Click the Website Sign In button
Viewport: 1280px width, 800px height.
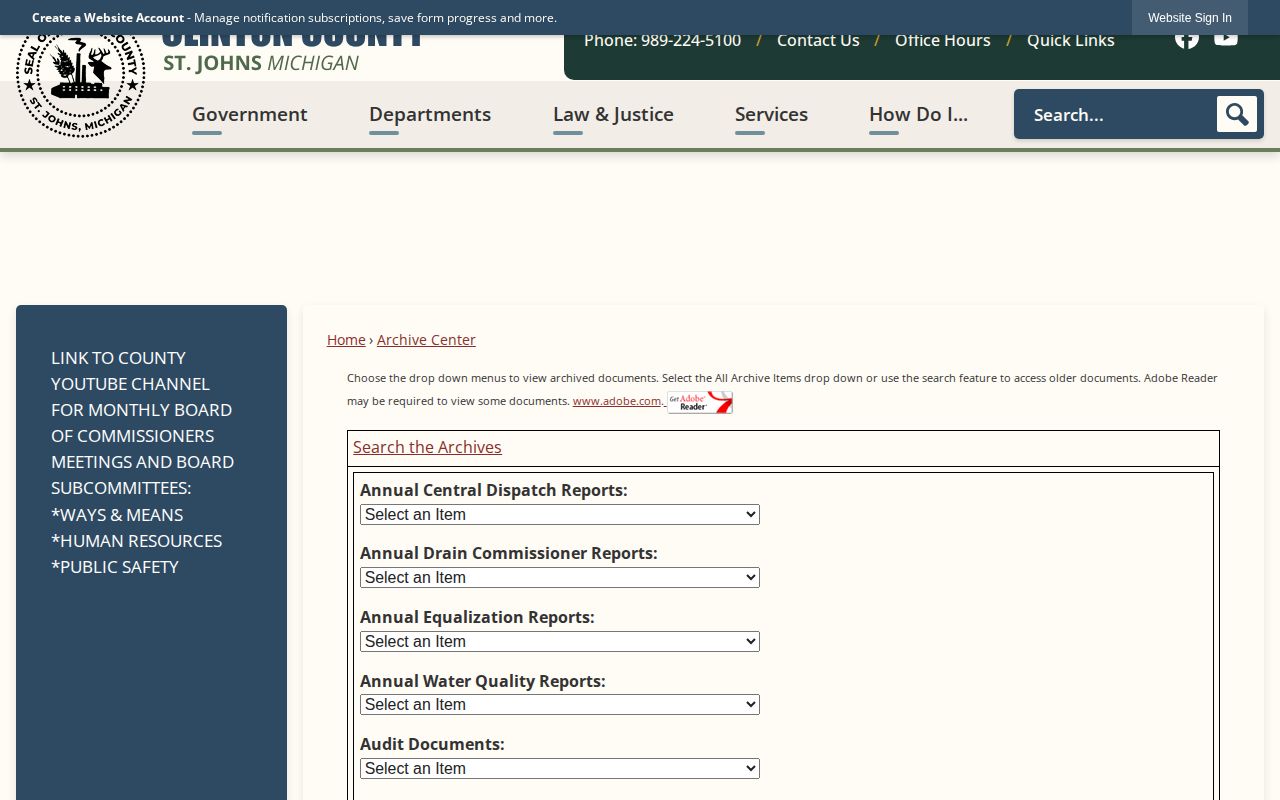[x=1190, y=18]
